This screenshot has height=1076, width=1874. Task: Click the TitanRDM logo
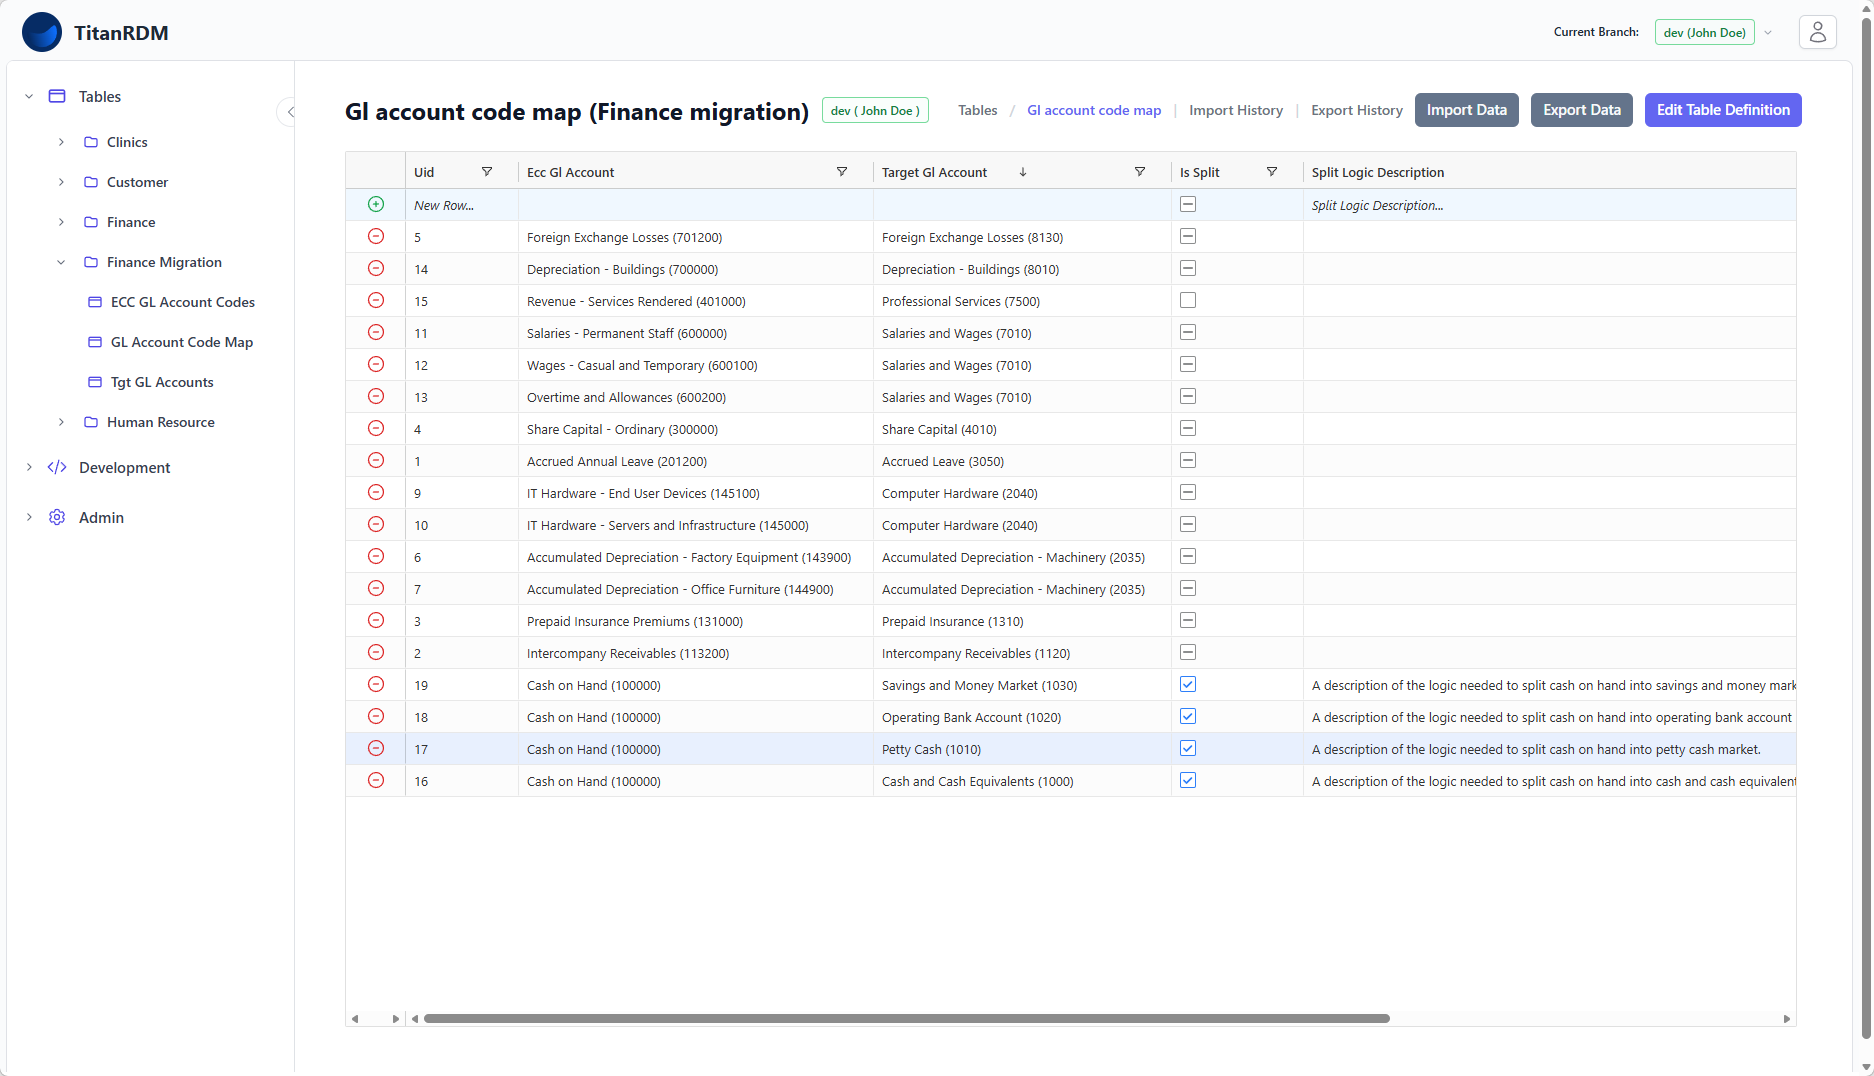42,32
